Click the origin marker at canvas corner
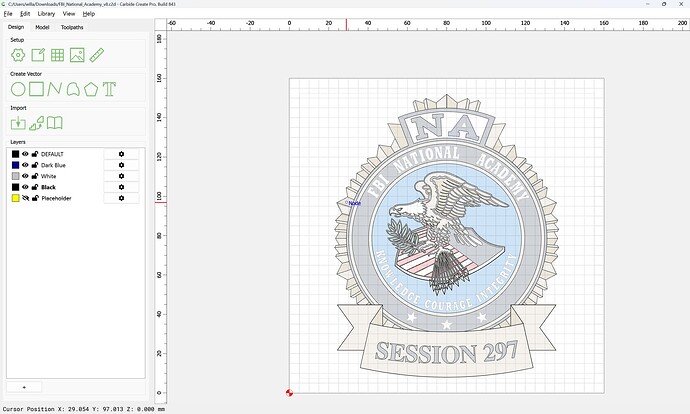Image resolution: width=690 pixels, height=414 pixels. pyautogui.click(x=289, y=393)
